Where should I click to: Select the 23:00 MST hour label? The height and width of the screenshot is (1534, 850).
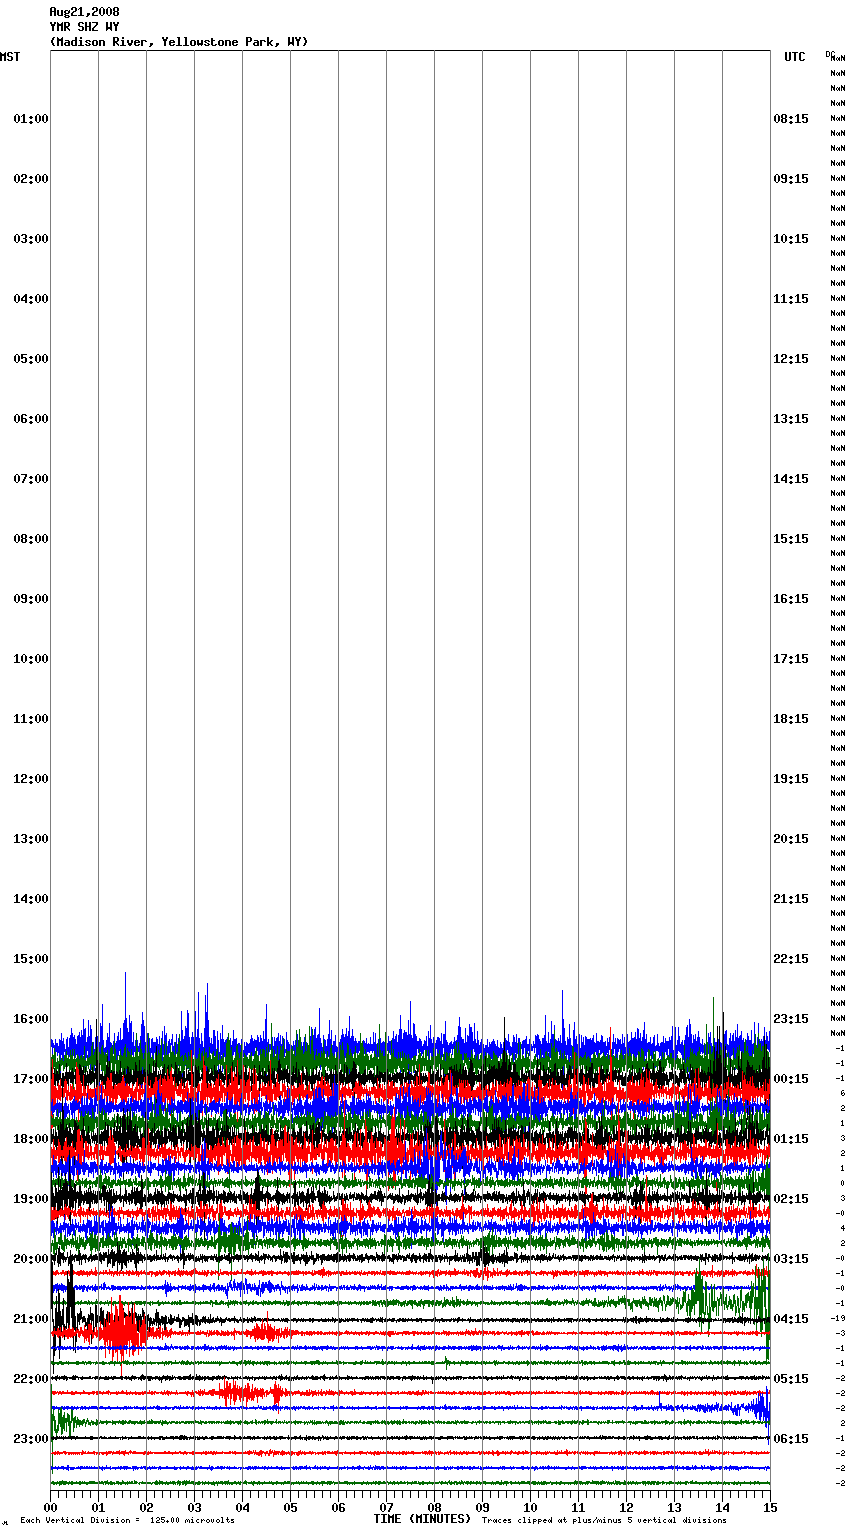coord(31,1439)
